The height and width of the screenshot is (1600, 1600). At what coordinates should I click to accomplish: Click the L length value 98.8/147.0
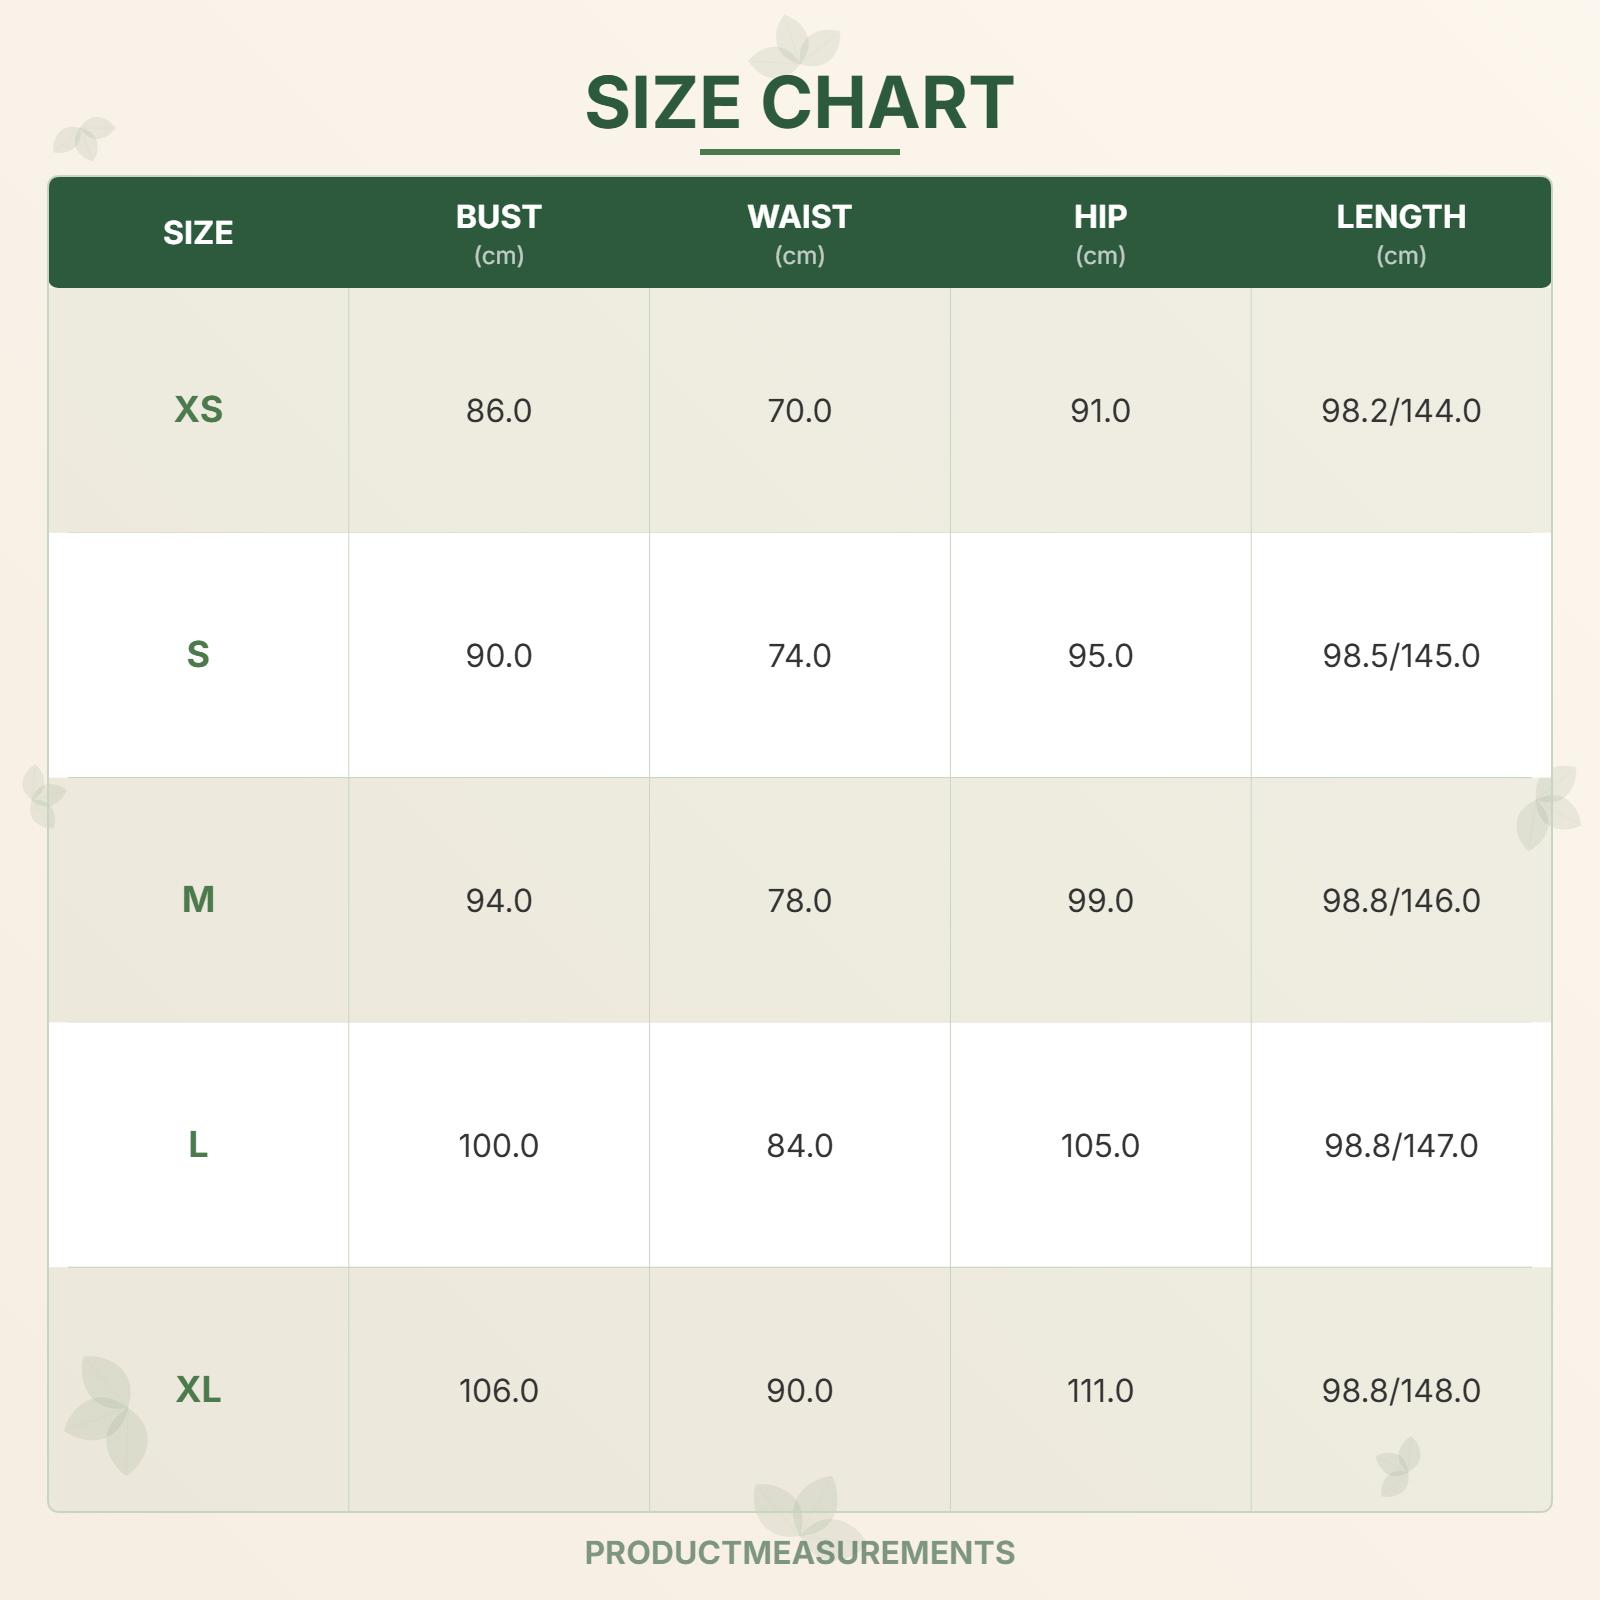click(x=1400, y=1145)
